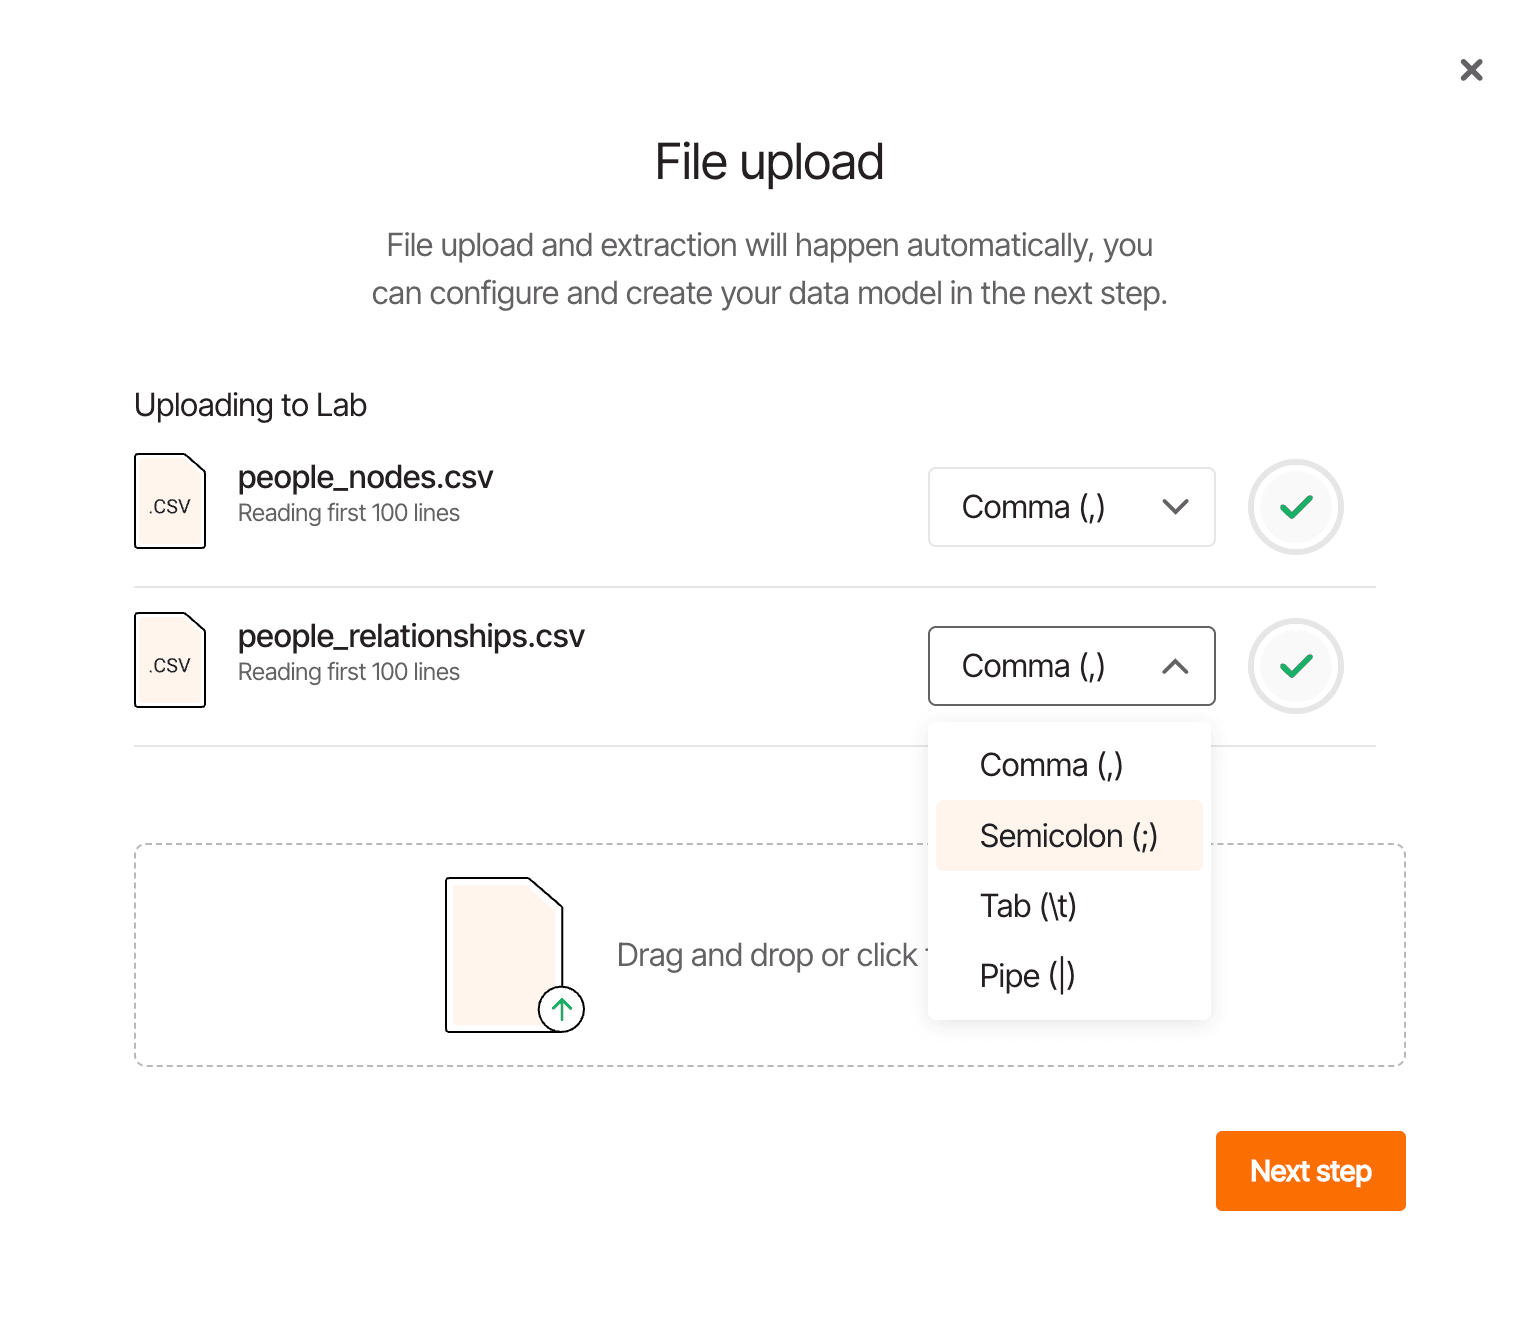Open the delimiter dropdown for people_nodes.csv

point(1071,507)
